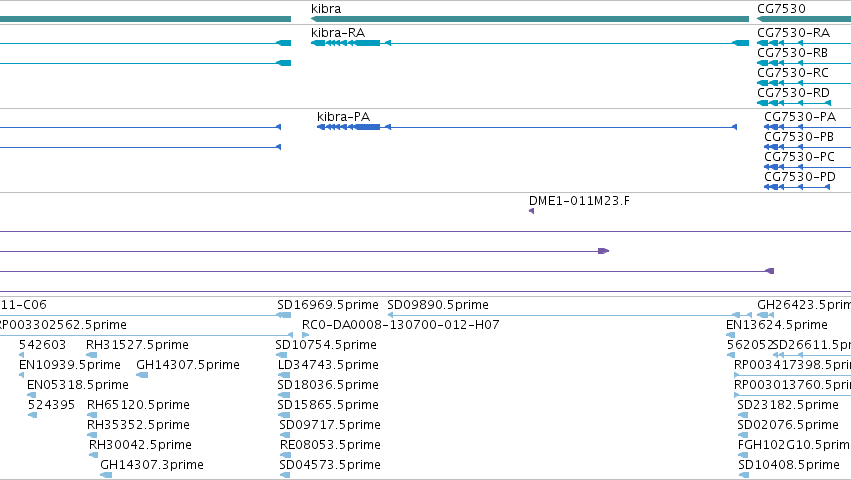
Task: Select the CG7530 gene label
Action: [x=781, y=9]
